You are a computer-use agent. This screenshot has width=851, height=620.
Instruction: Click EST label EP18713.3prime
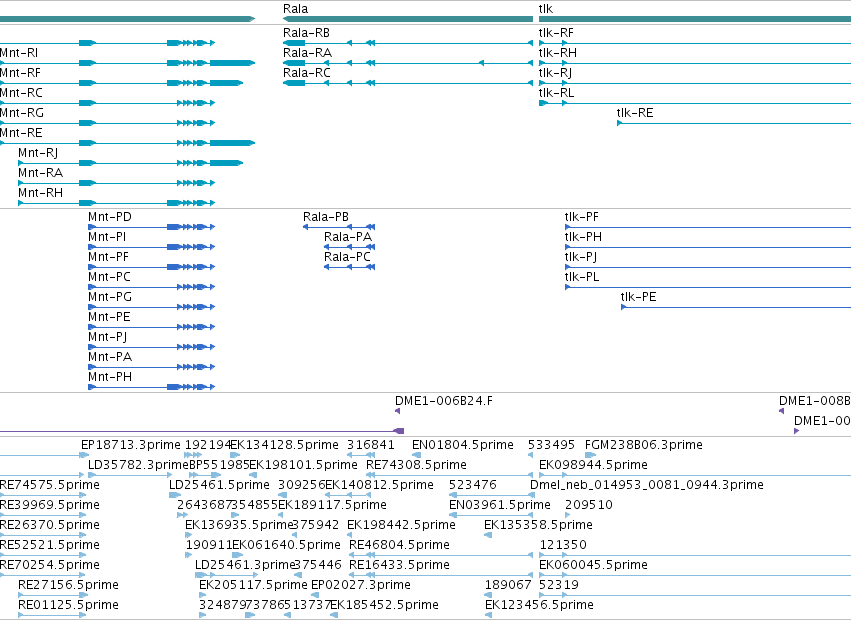coord(130,445)
